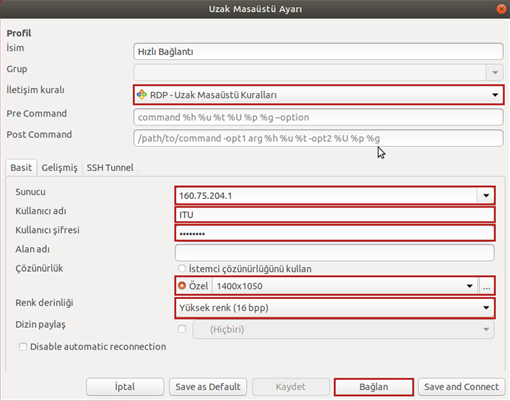Click the "..." resolution edit button
This screenshot has height=401, width=510.
pyautogui.click(x=487, y=286)
